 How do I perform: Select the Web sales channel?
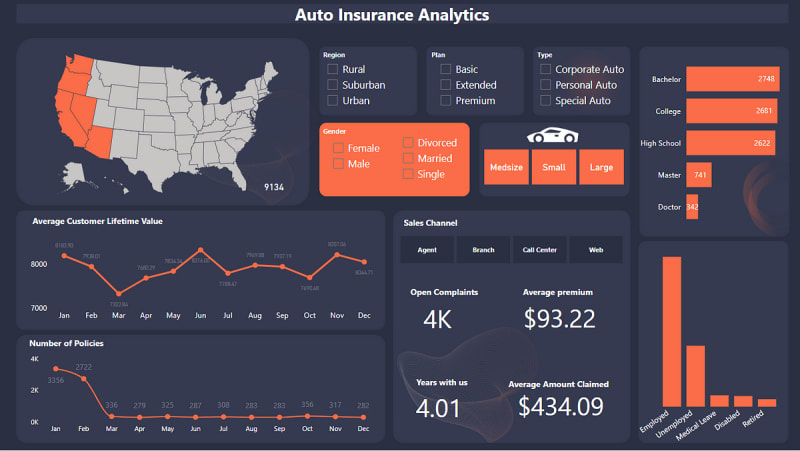coord(596,250)
